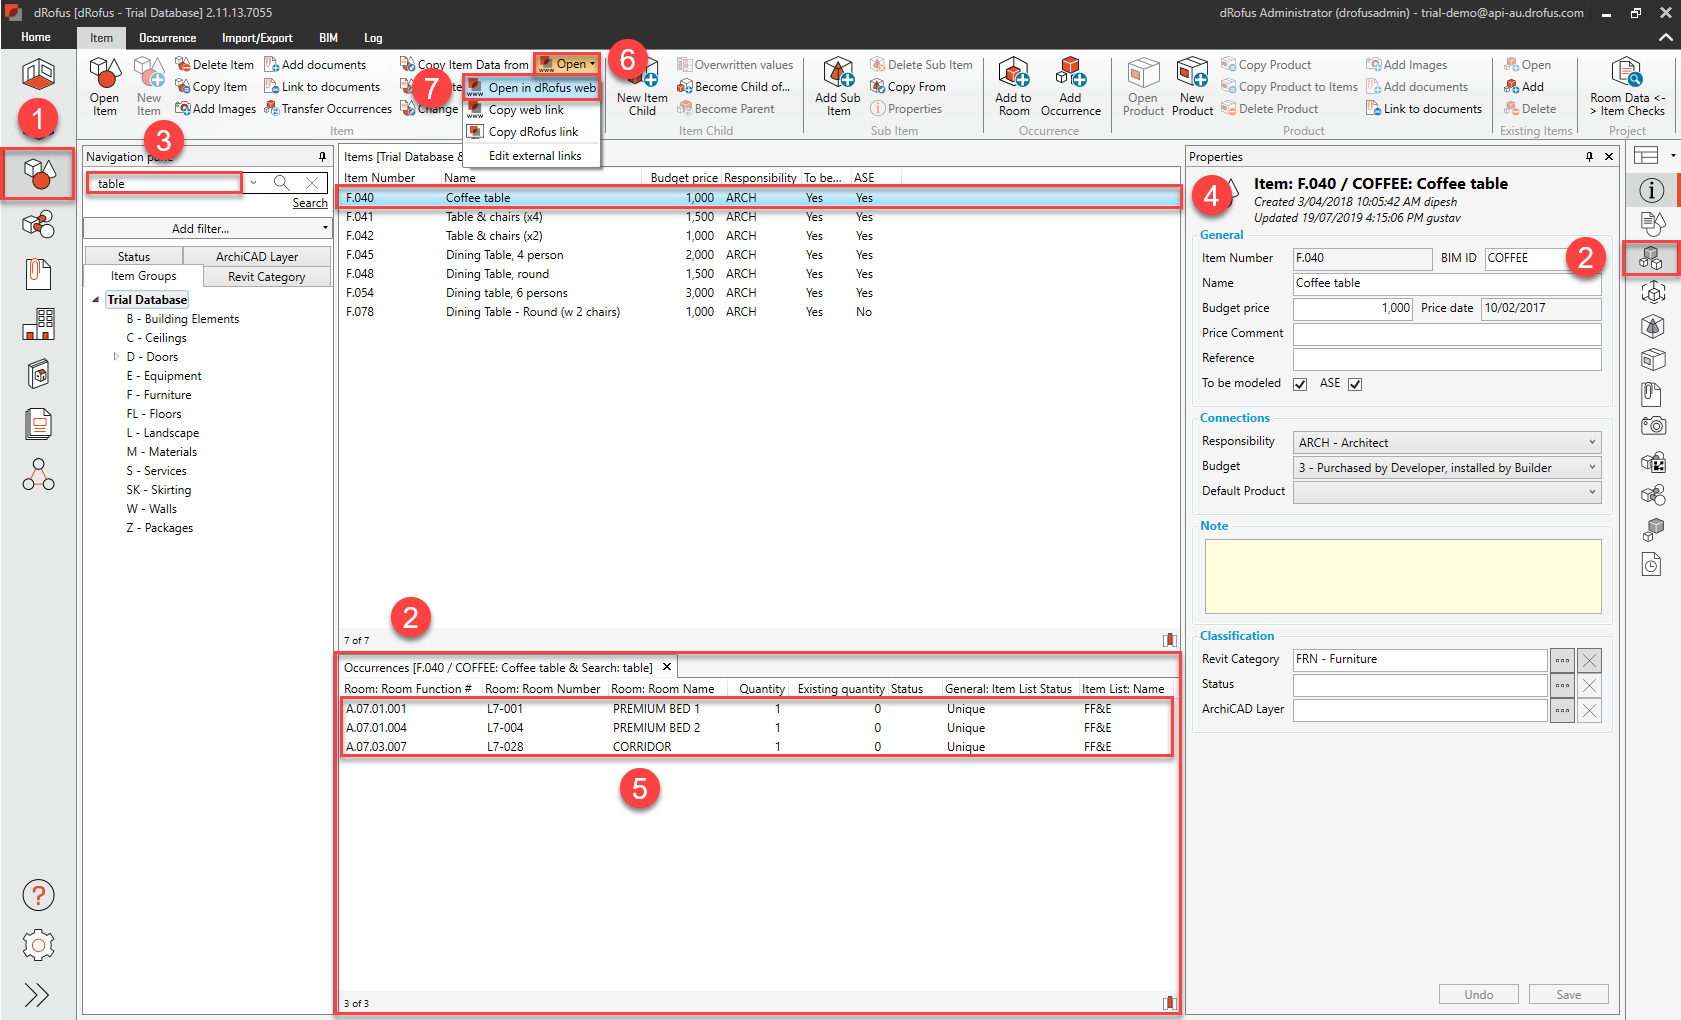Open the Budget dropdown under Connections
1681x1020 pixels.
point(1591,467)
